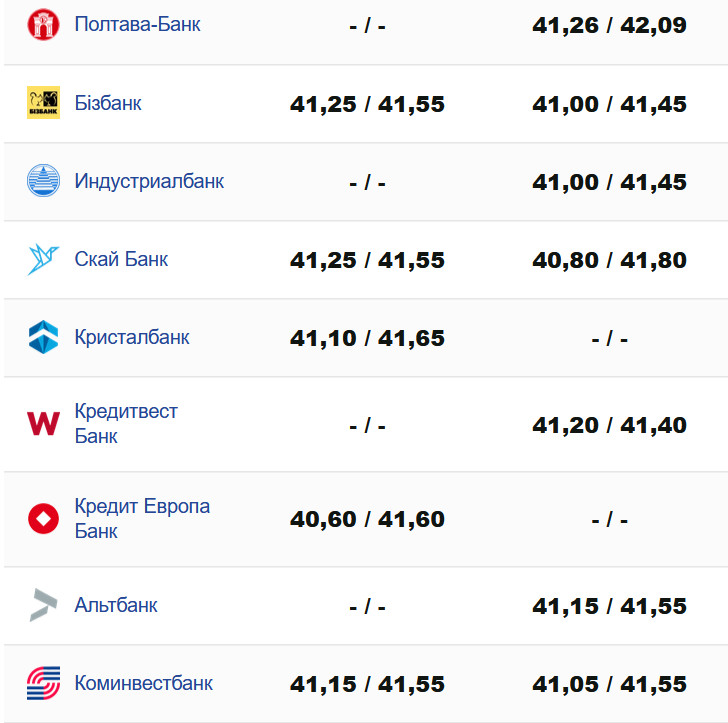728x723 pixels.
Task: Open the Альтбанк link
Action: click(x=116, y=605)
